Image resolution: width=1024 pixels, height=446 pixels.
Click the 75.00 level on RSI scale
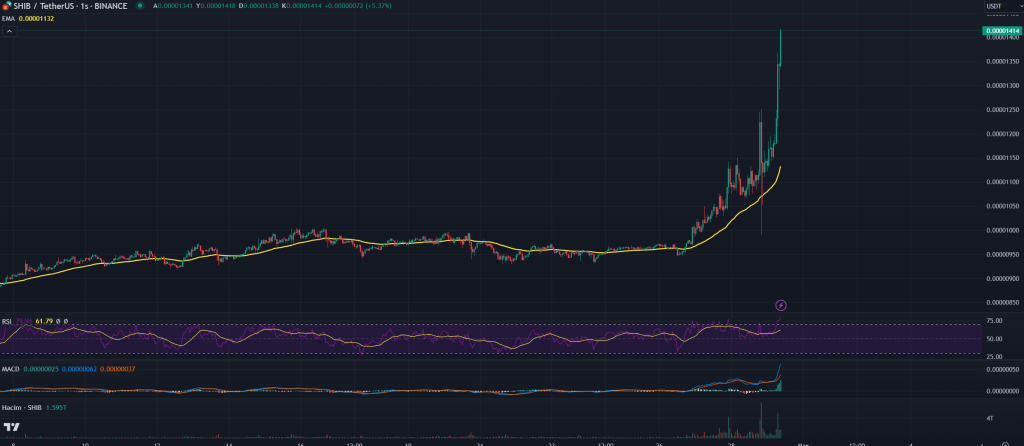[x=996, y=321]
